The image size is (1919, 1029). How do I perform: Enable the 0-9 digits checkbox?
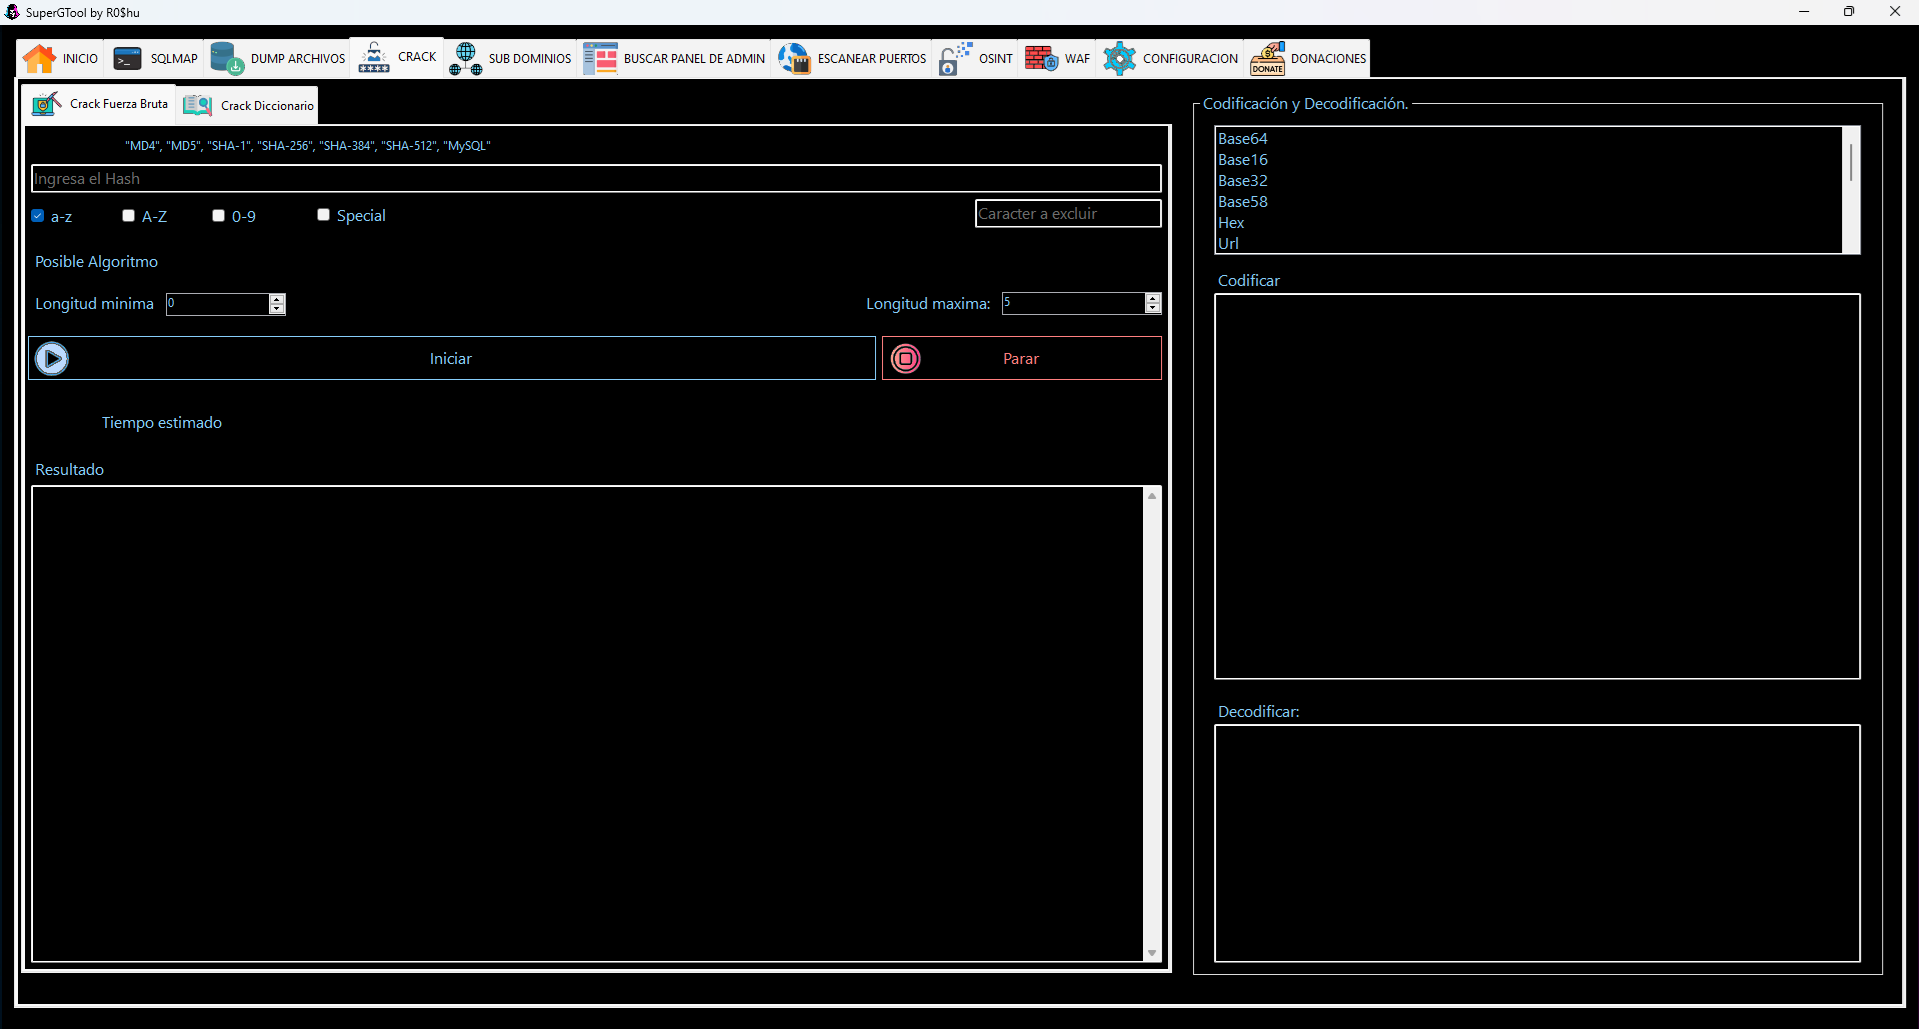[x=218, y=216]
